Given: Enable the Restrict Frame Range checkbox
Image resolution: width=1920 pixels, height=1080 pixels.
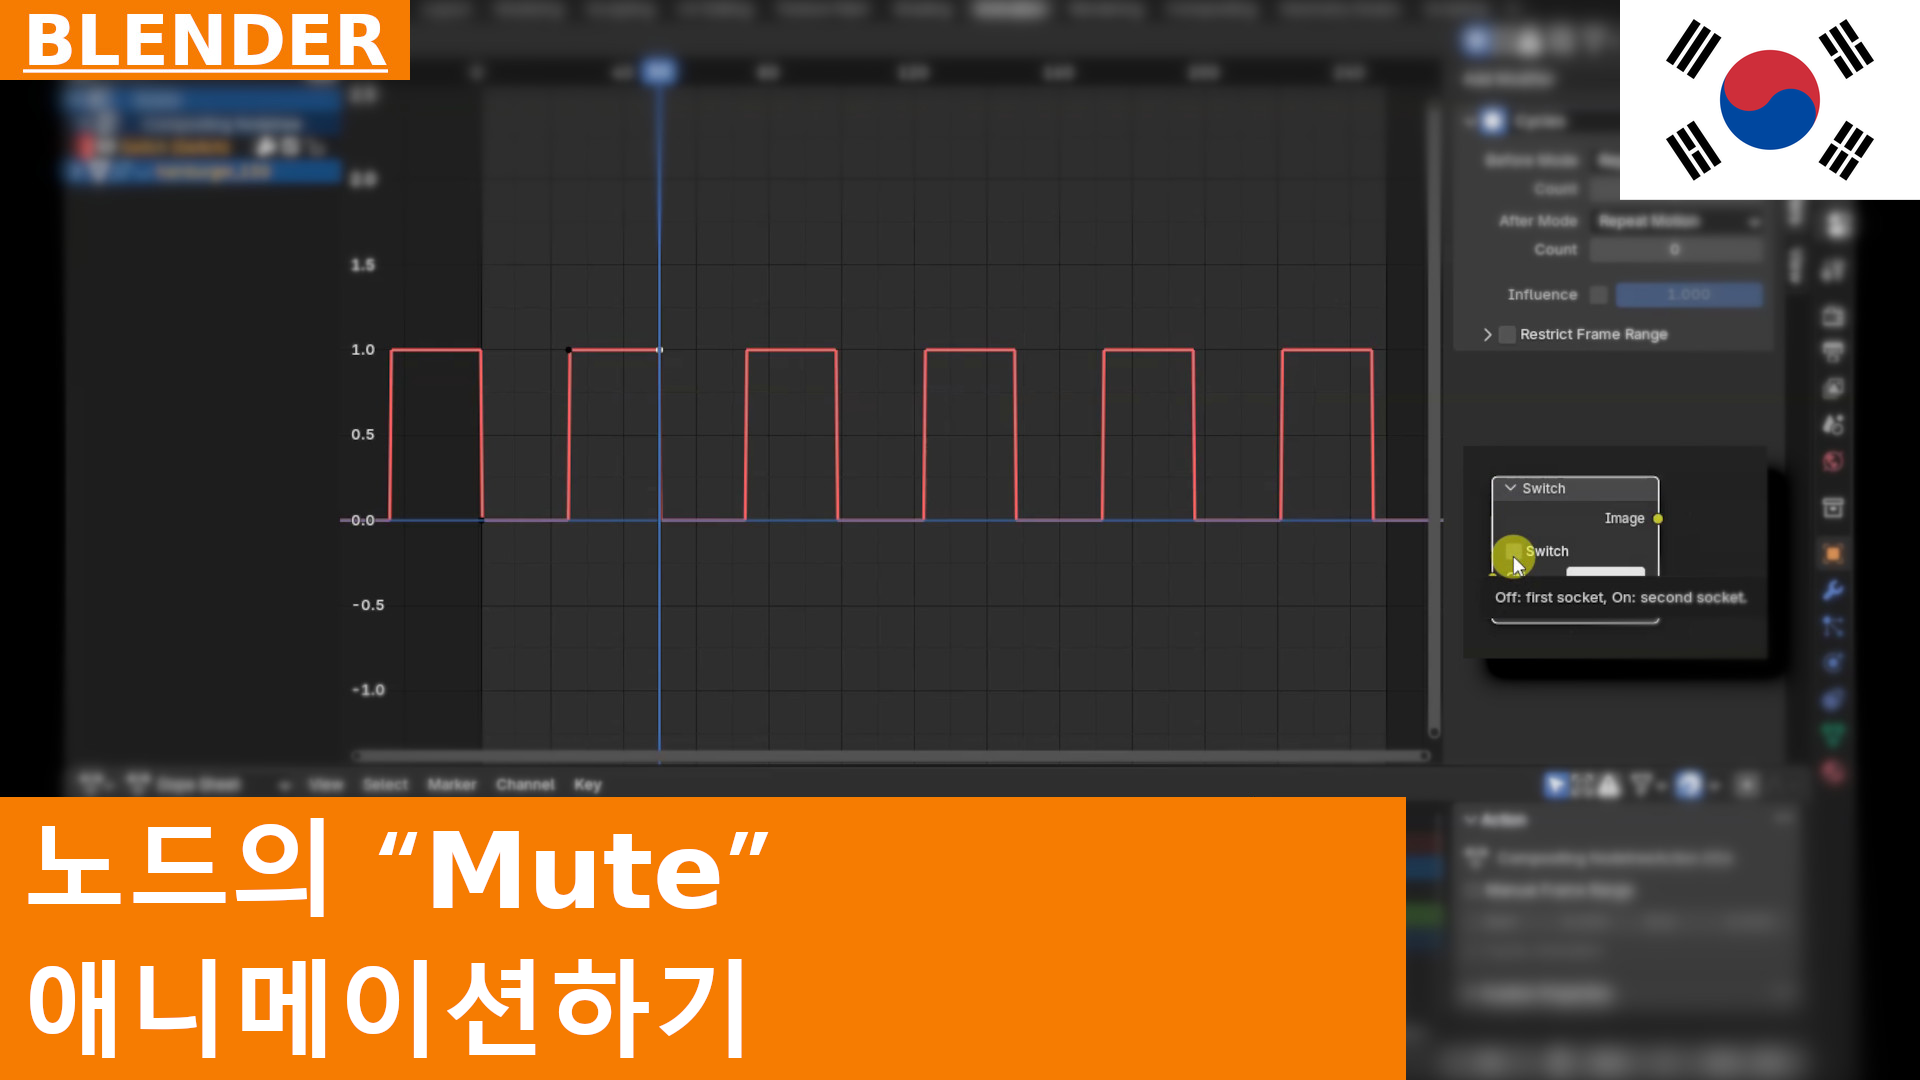Looking at the screenshot, I should coord(1507,335).
